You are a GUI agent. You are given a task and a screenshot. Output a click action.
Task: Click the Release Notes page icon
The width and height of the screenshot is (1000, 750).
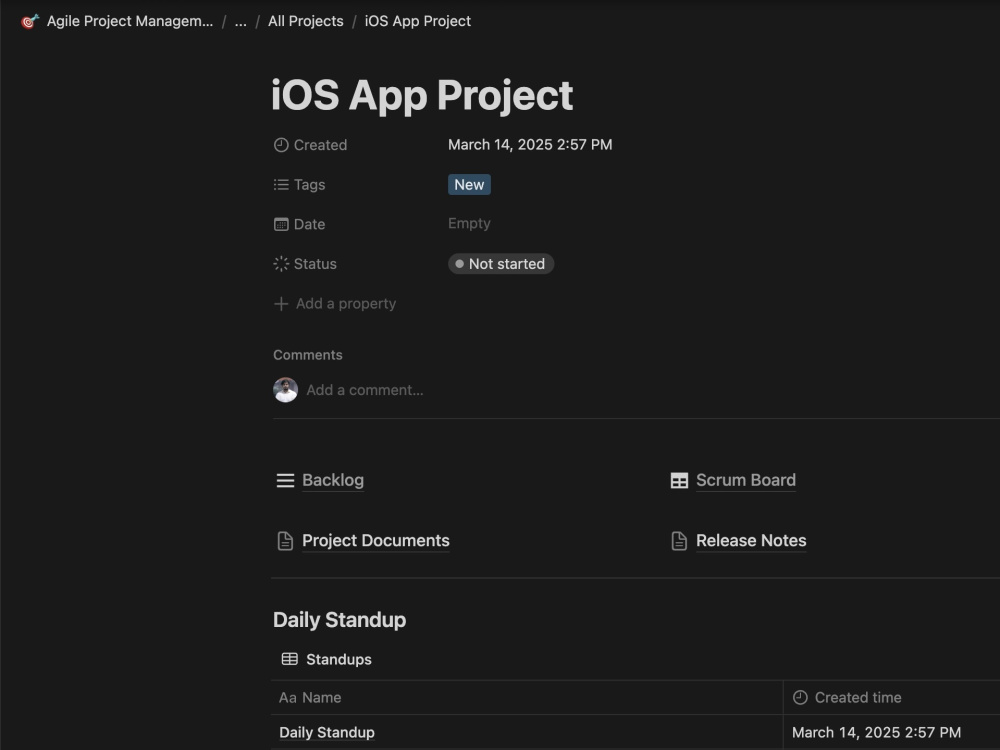(x=679, y=541)
